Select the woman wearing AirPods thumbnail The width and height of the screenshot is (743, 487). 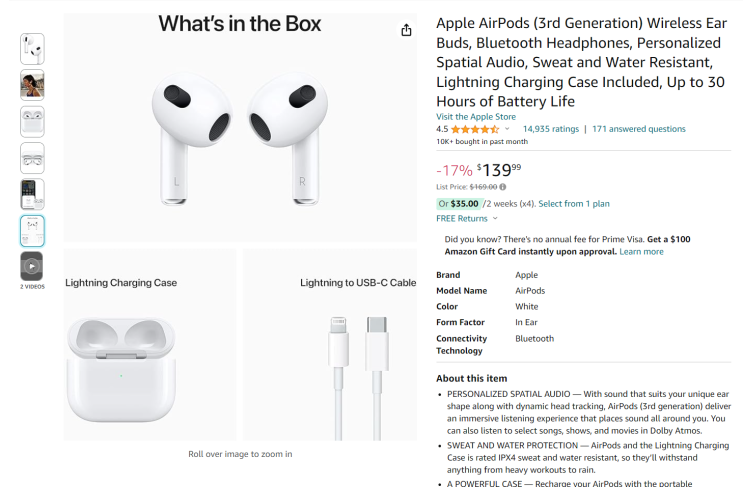[x=32, y=85]
